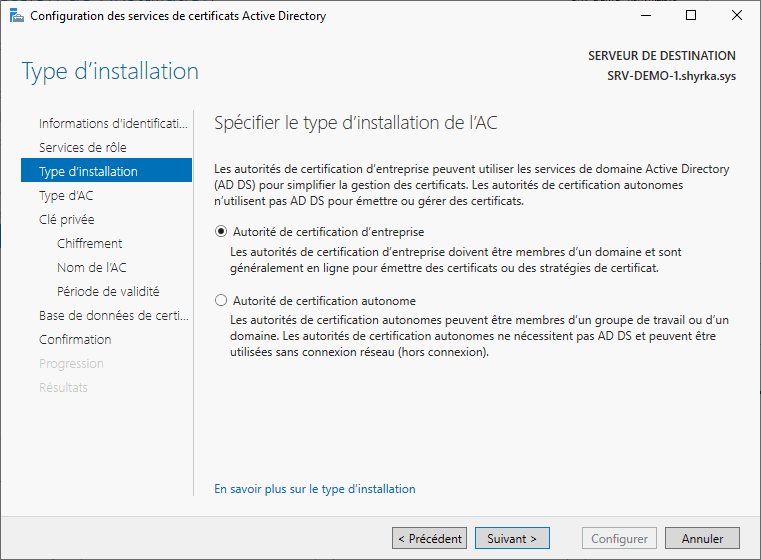Screen dimensions: 761x560
Task: Close the AD CS configuration window
Action: pos(737,16)
